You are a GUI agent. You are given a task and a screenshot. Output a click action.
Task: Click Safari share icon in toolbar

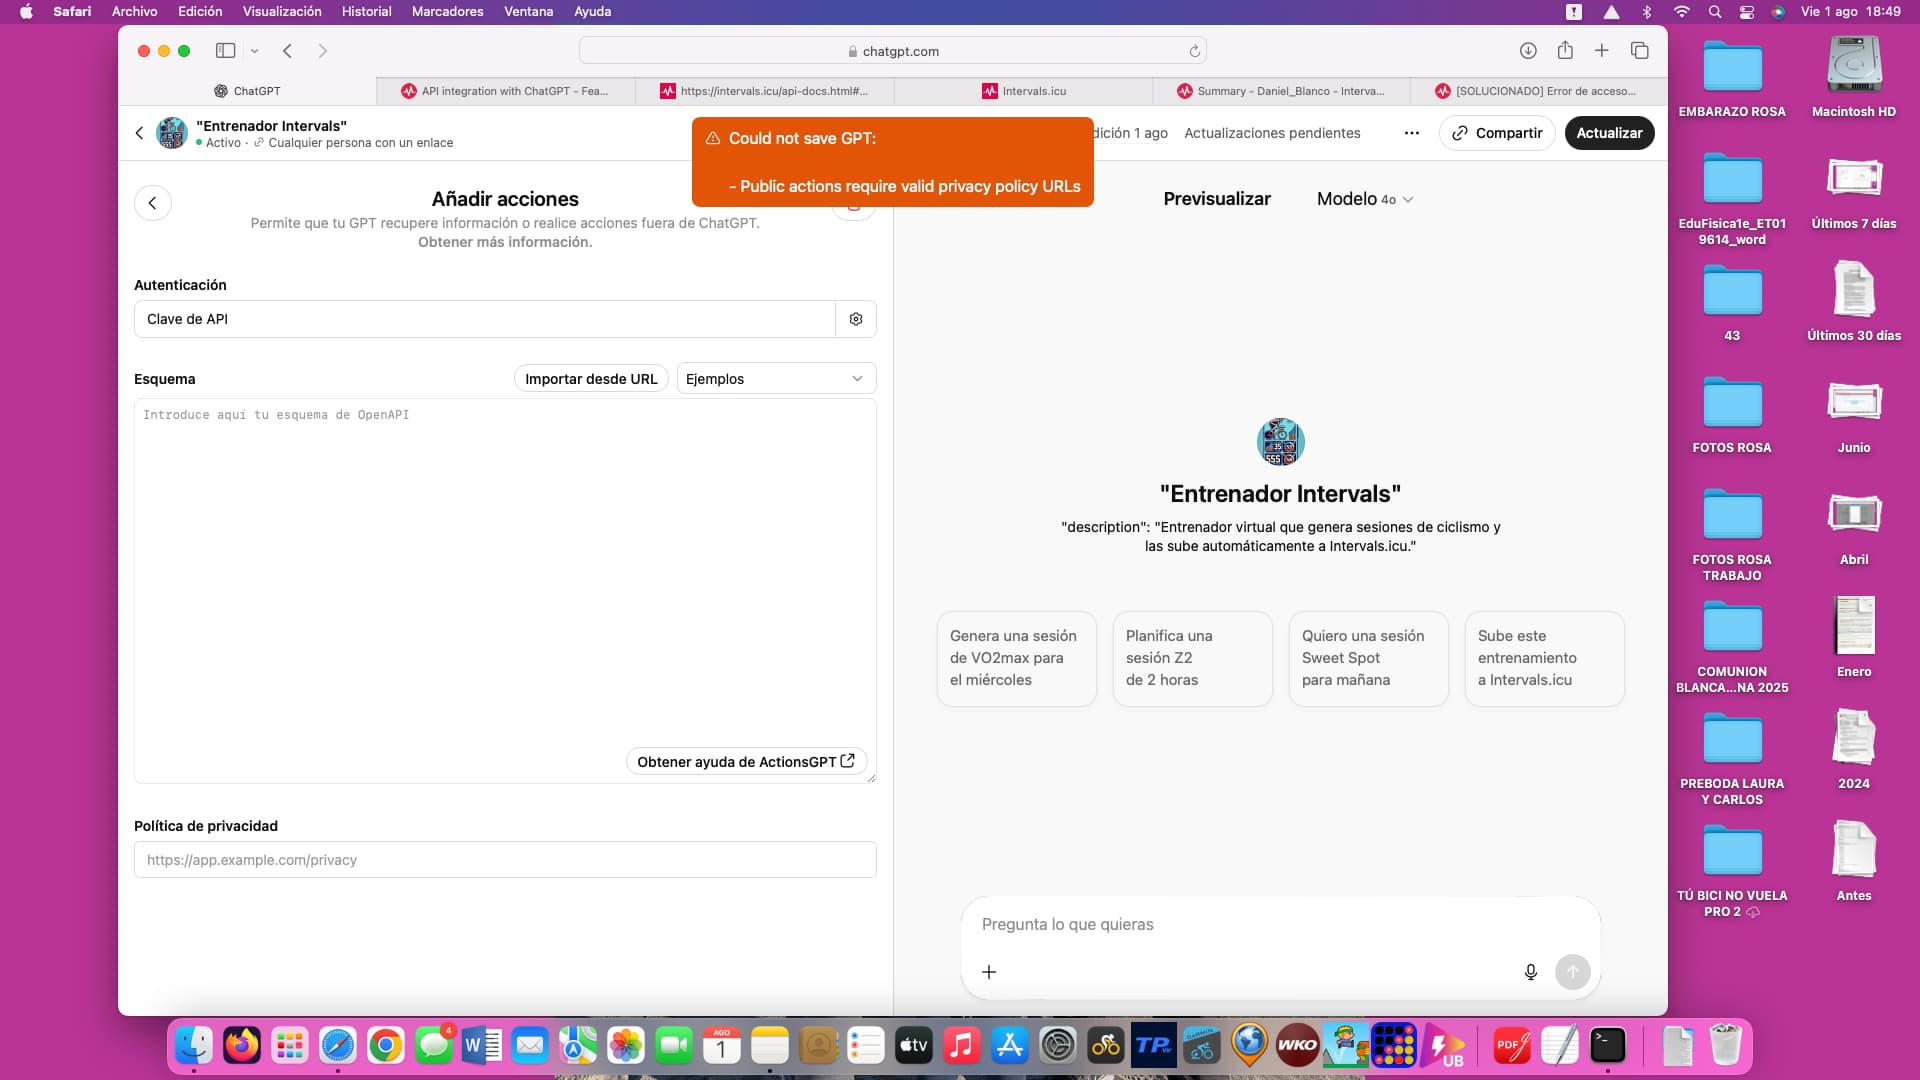click(1565, 51)
